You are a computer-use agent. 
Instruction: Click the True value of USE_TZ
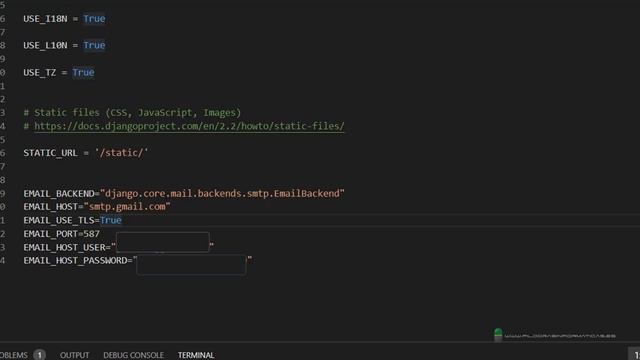click(x=83, y=72)
